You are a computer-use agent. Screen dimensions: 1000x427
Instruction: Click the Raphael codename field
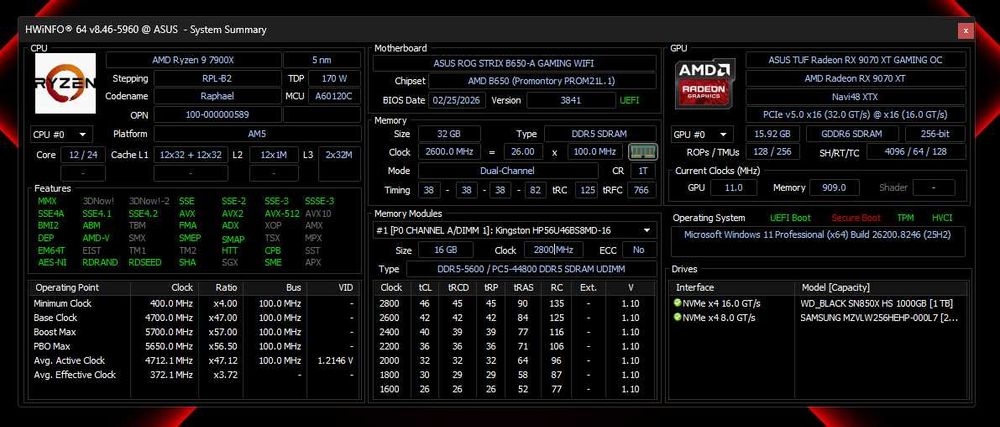(x=217, y=96)
